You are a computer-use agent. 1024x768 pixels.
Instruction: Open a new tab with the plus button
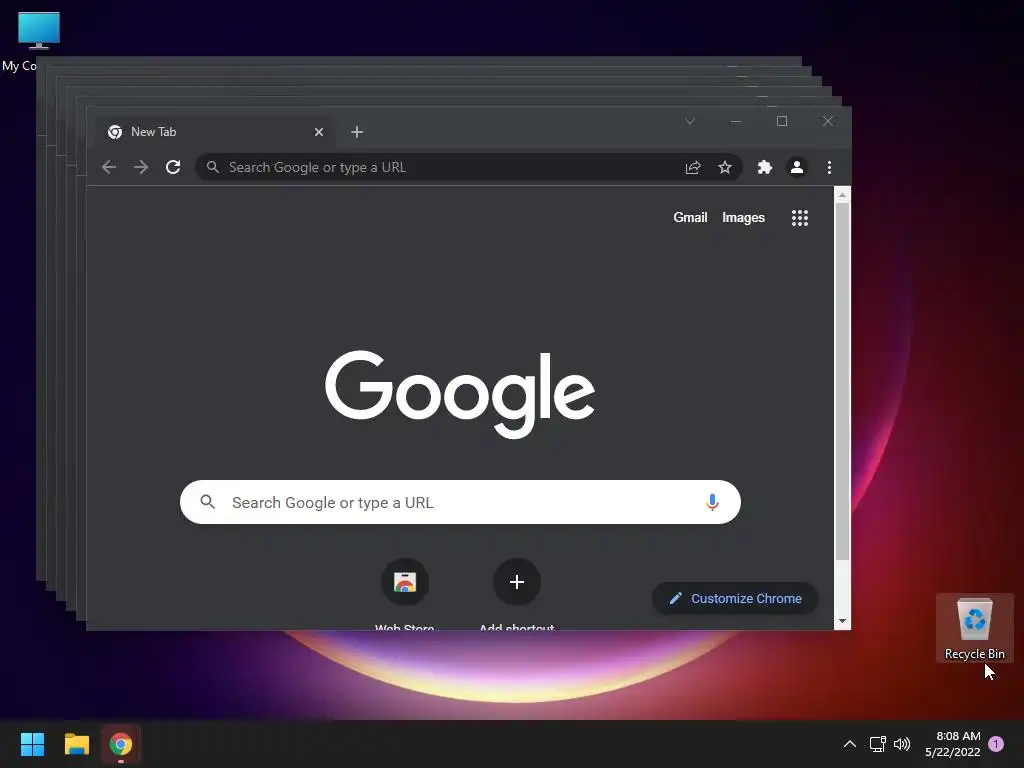tap(357, 132)
